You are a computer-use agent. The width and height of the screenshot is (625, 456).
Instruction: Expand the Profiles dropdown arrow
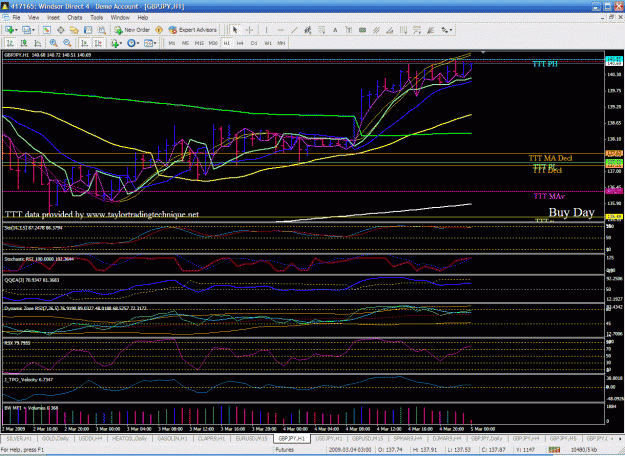coord(33,30)
